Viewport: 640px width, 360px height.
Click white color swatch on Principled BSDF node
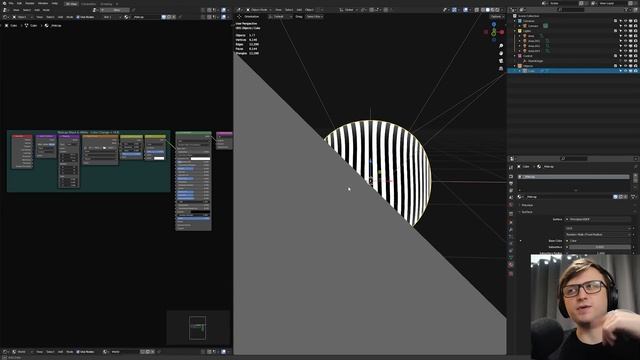(x=200, y=158)
